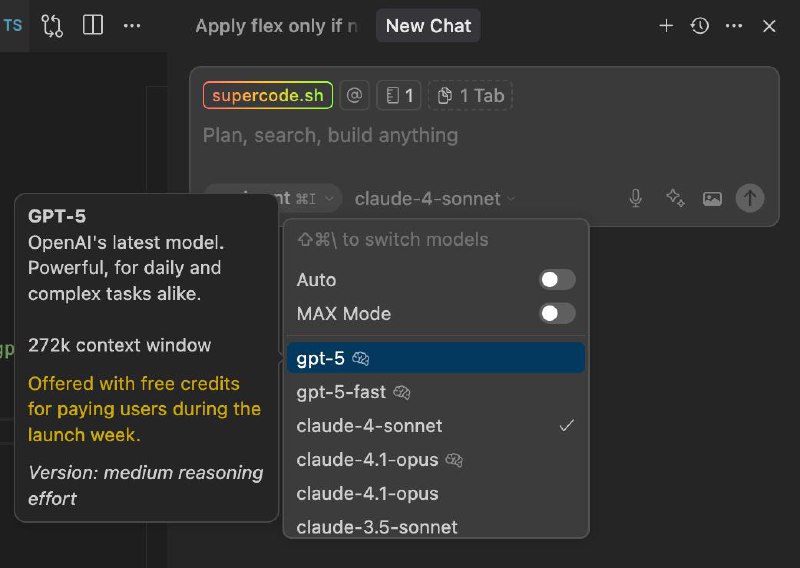Click the @ mention context button

[354, 96]
